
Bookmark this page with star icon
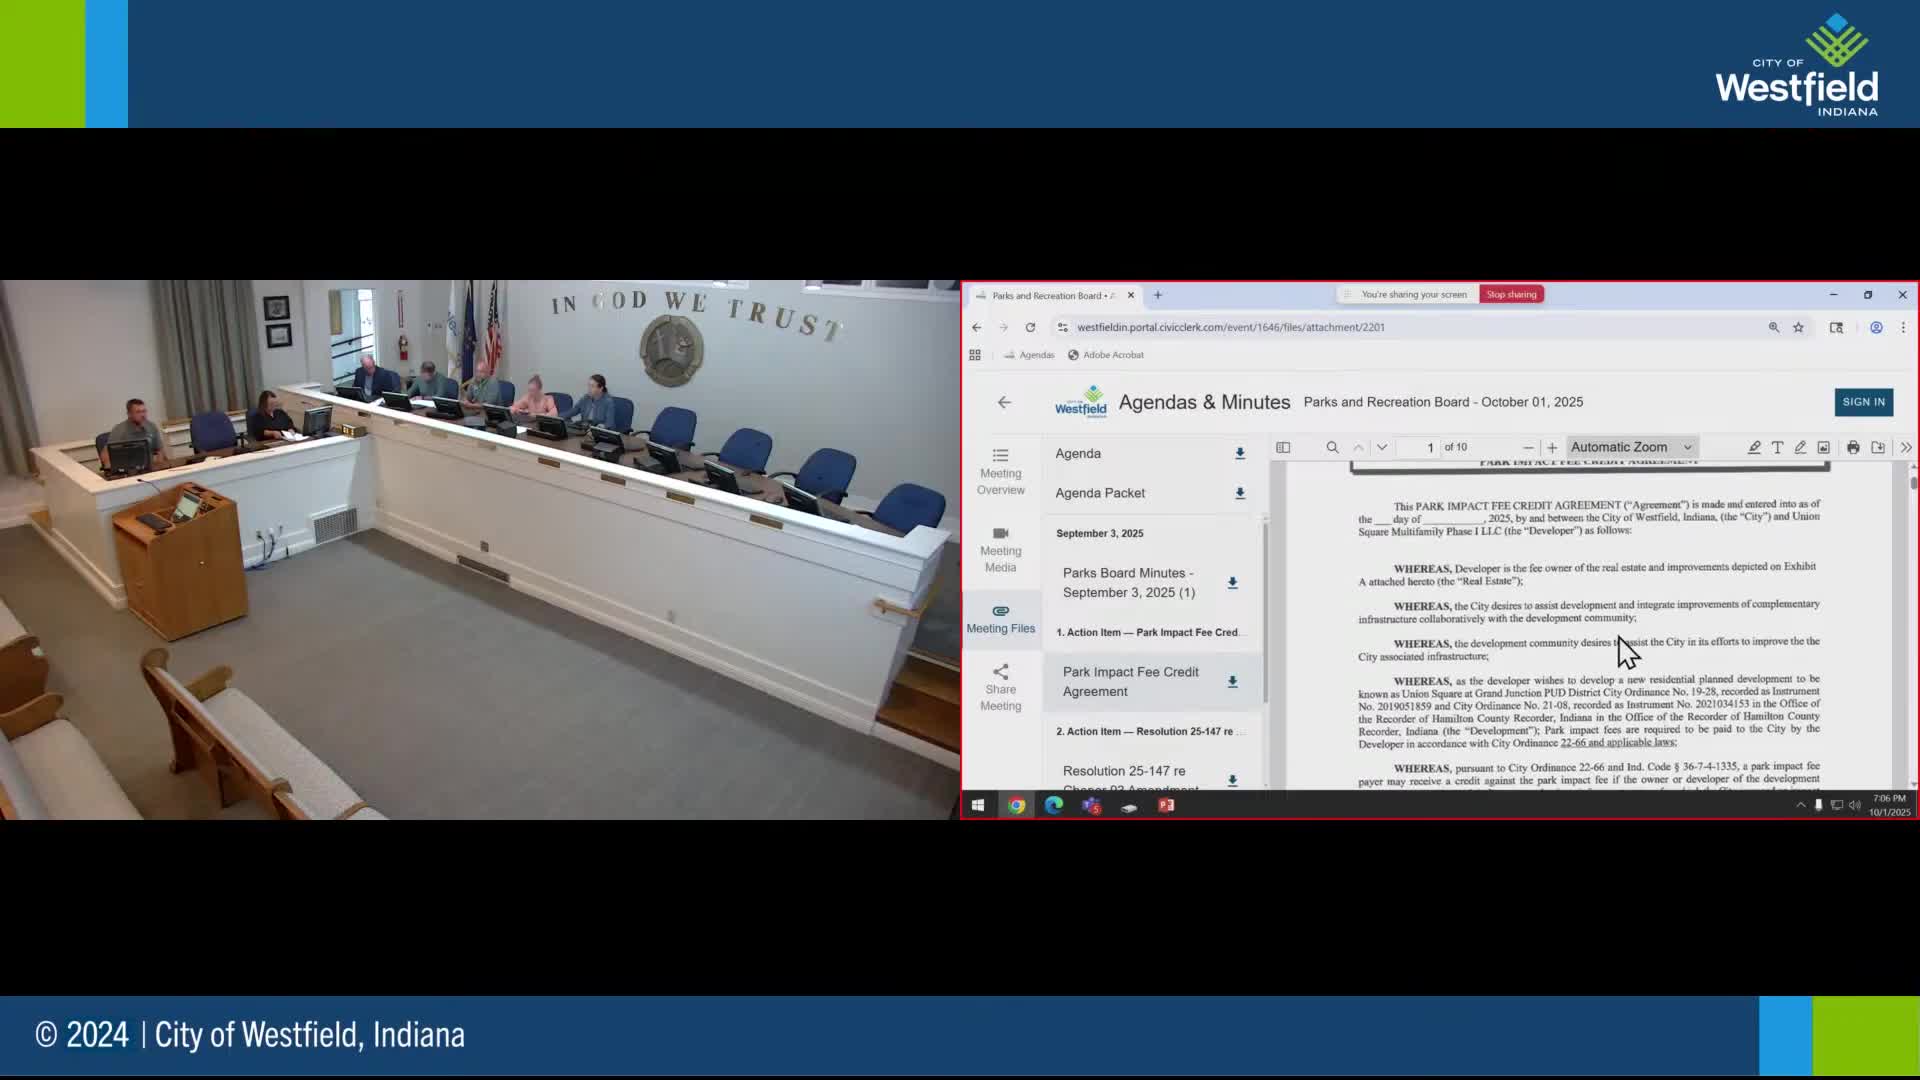pos(1798,327)
